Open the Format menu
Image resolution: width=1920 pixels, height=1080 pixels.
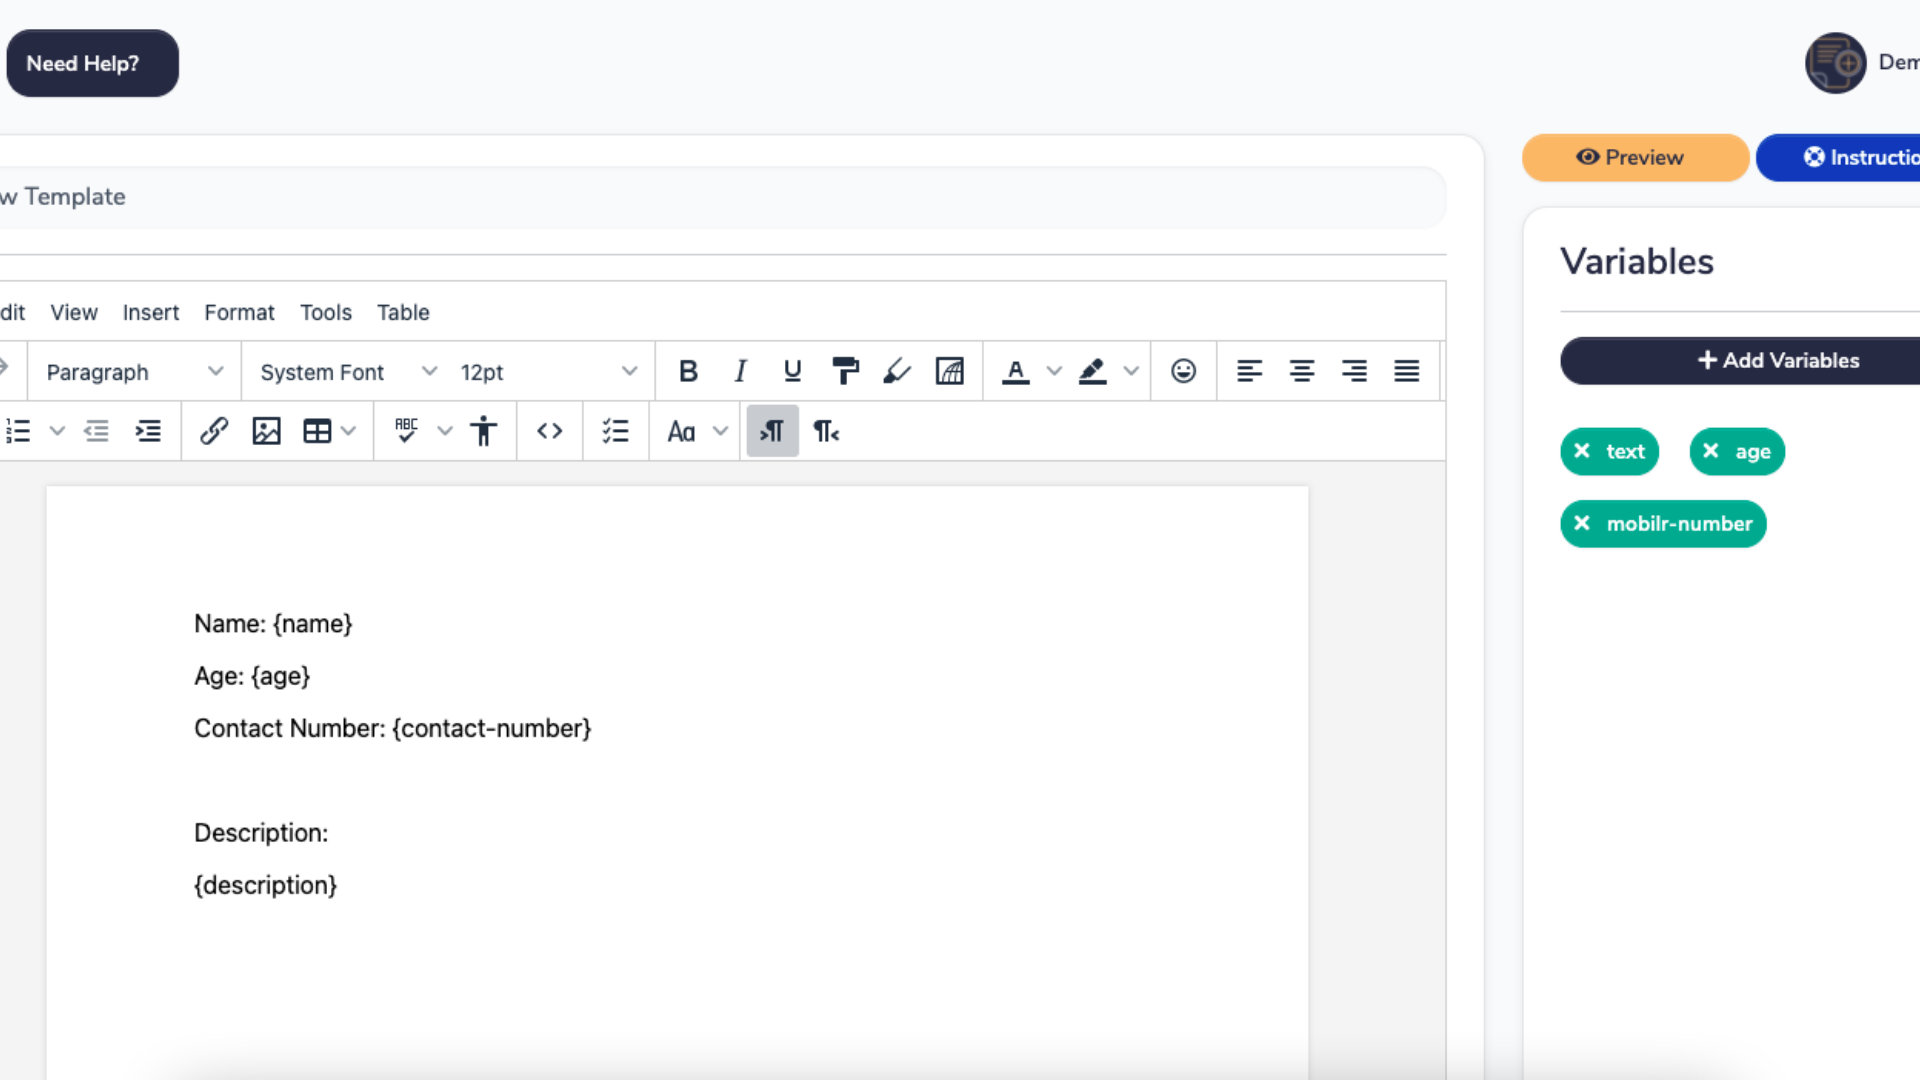pyautogui.click(x=239, y=312)
